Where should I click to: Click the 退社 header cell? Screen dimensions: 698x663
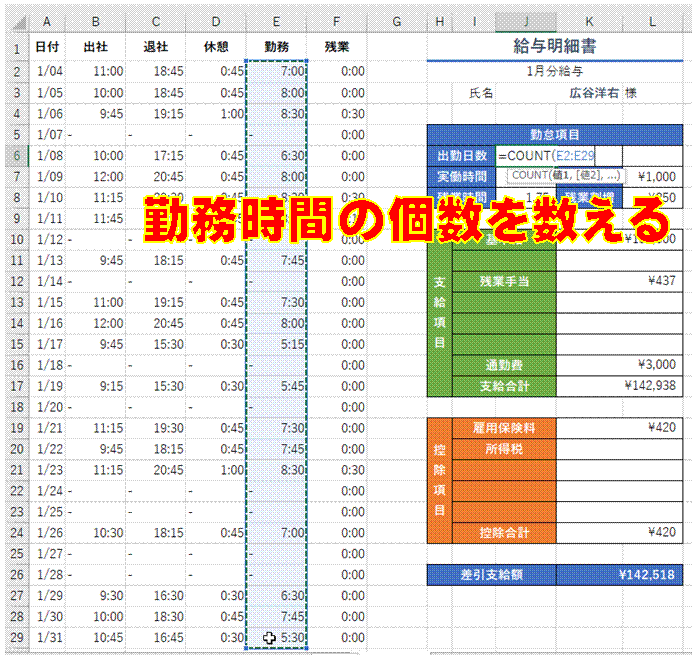156,47
